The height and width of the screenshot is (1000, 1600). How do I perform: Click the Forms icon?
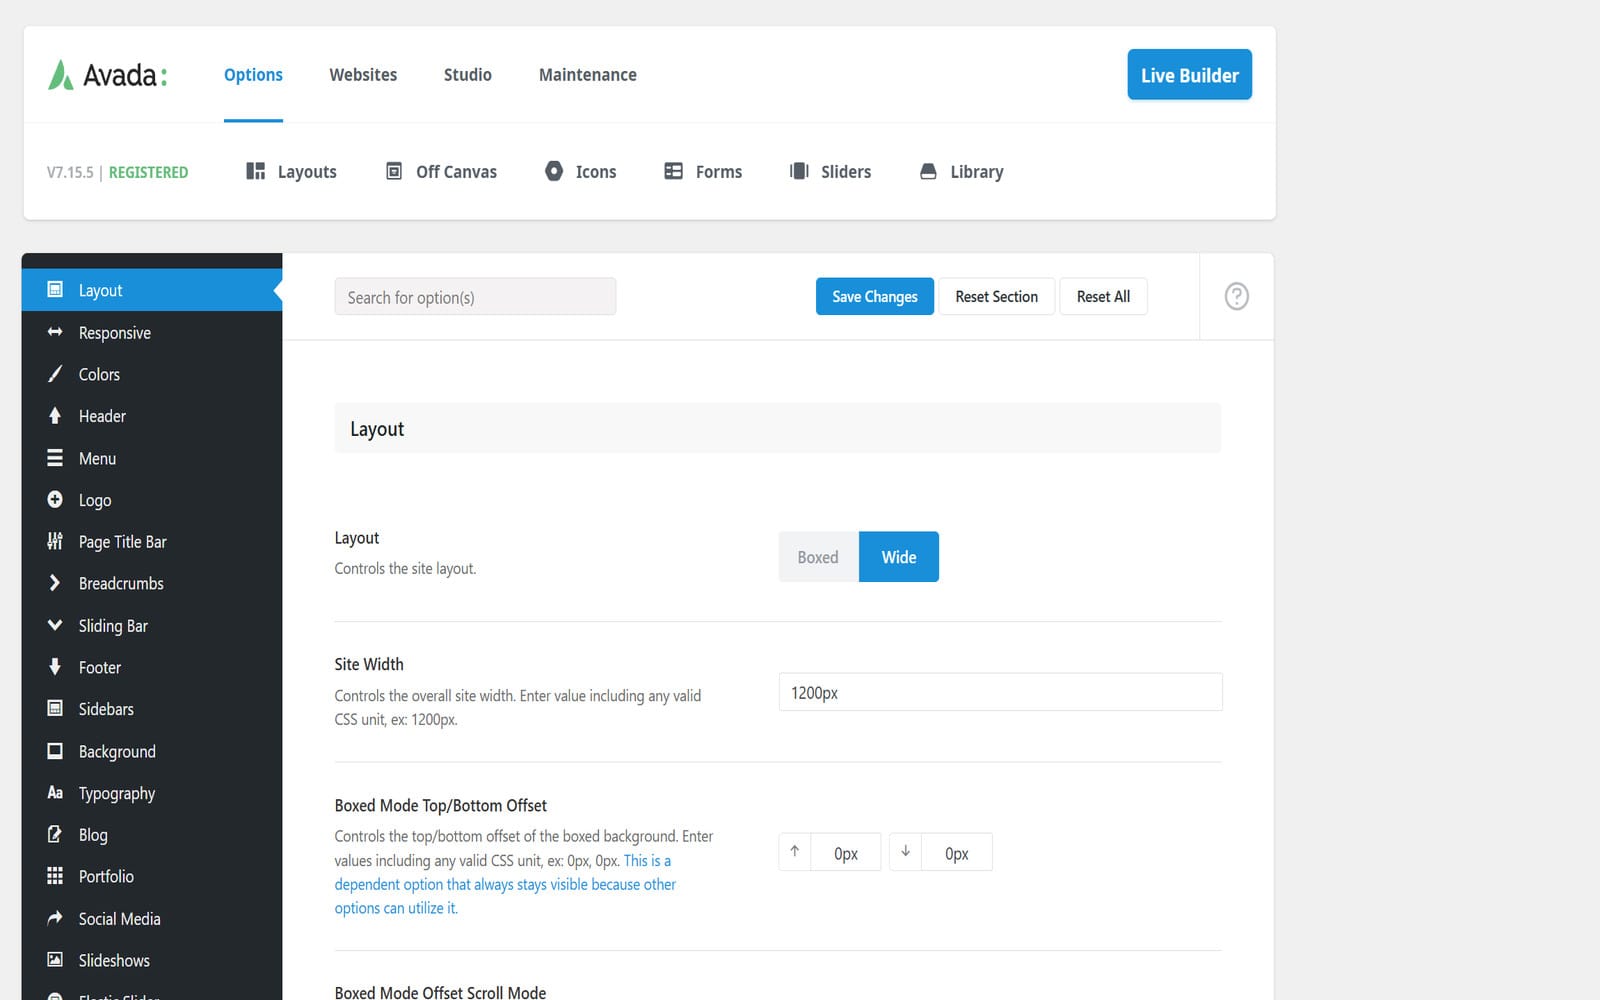pyautogui.click(x=673, y=171)
